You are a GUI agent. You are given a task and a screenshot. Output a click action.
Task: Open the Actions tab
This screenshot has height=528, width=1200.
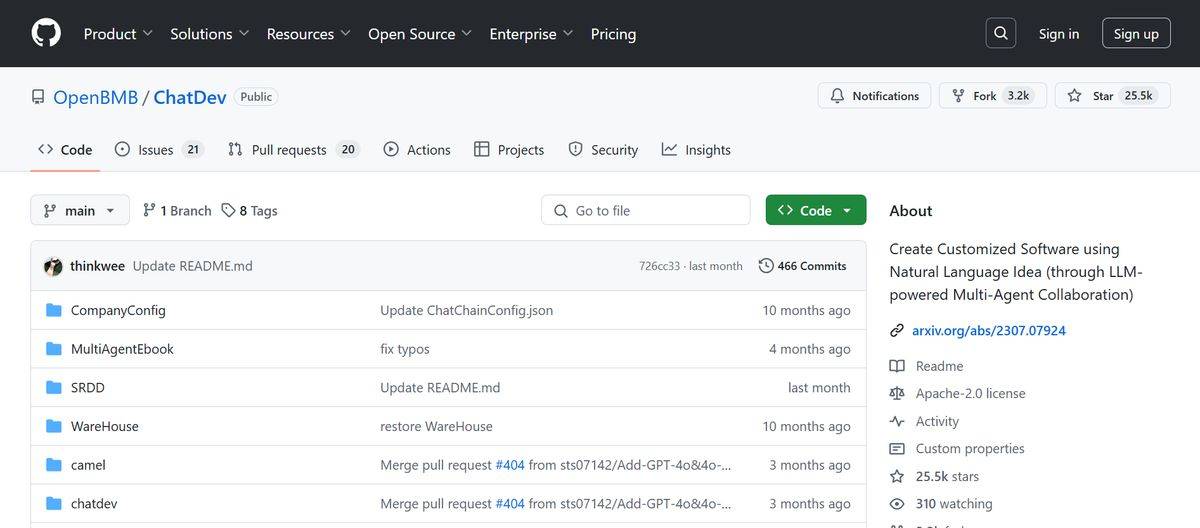tap(417, 149)
